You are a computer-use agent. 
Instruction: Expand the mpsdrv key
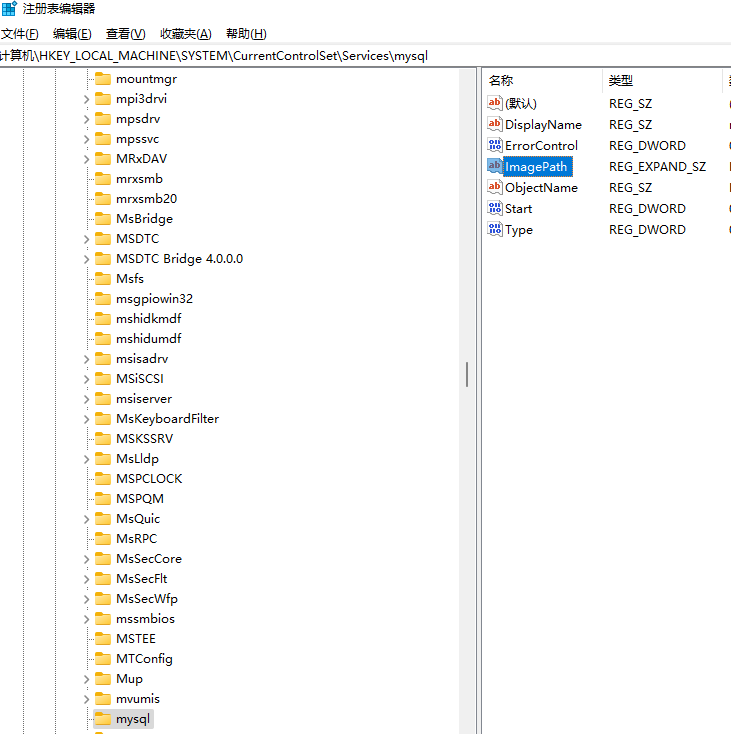(x=87, y=119)
